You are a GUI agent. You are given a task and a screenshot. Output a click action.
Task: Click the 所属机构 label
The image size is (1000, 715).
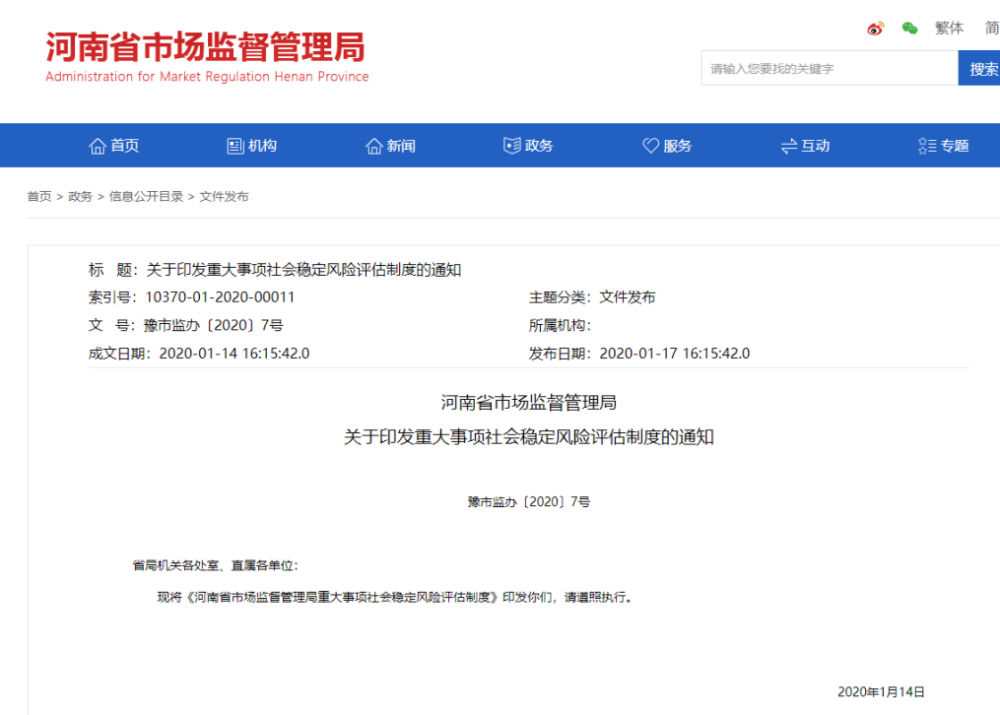(x=559, y=325)
